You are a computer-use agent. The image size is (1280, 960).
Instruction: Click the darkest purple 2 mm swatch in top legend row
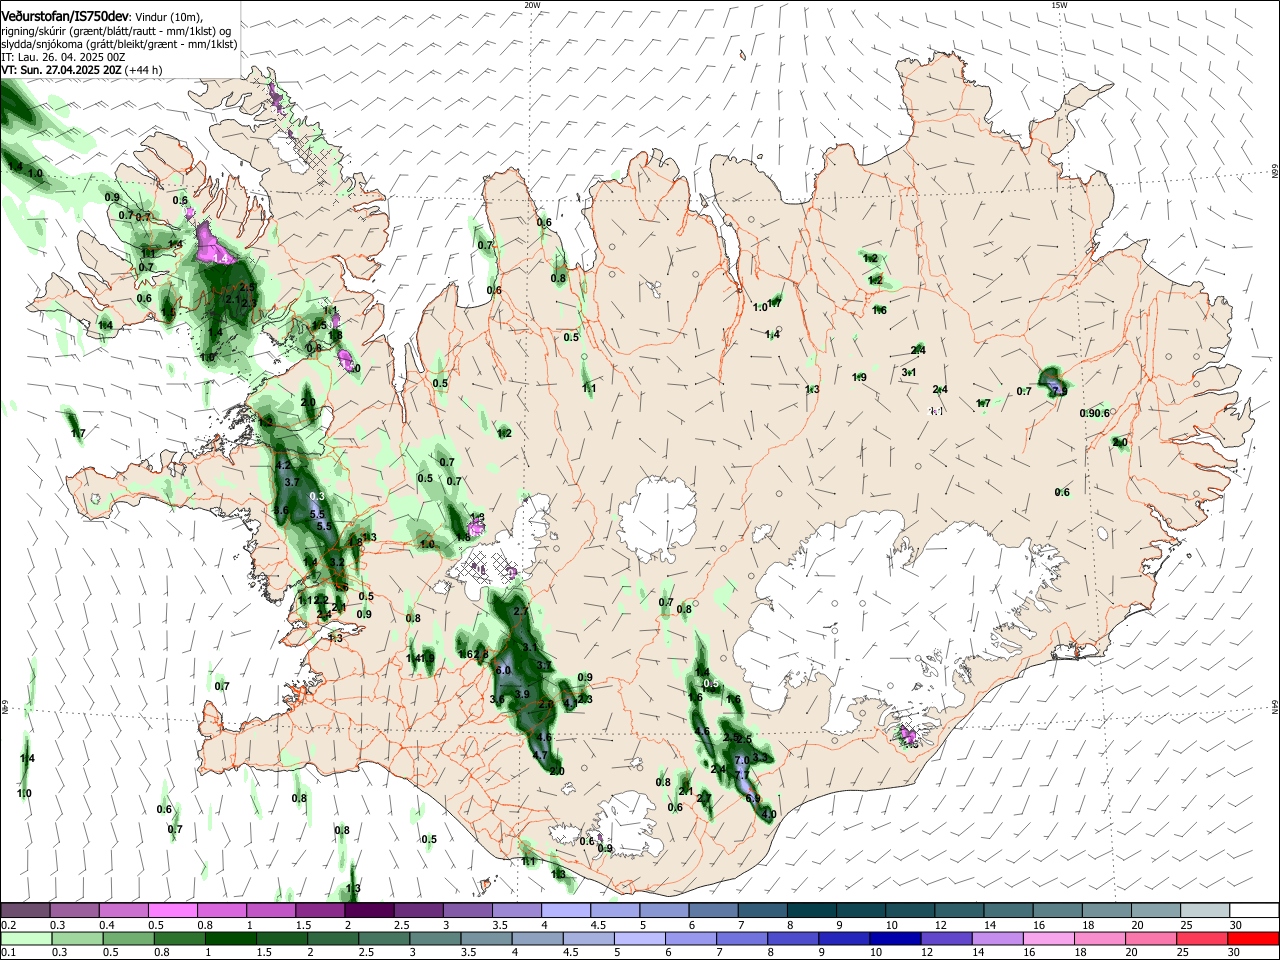pos(369,910)
